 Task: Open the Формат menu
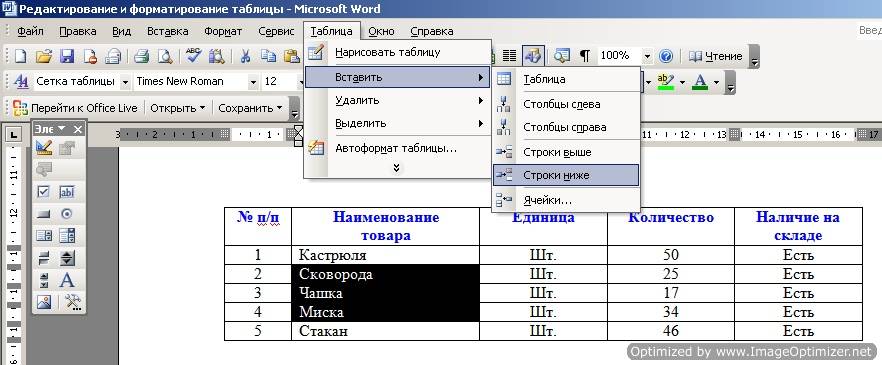click(x=223, y=31)
